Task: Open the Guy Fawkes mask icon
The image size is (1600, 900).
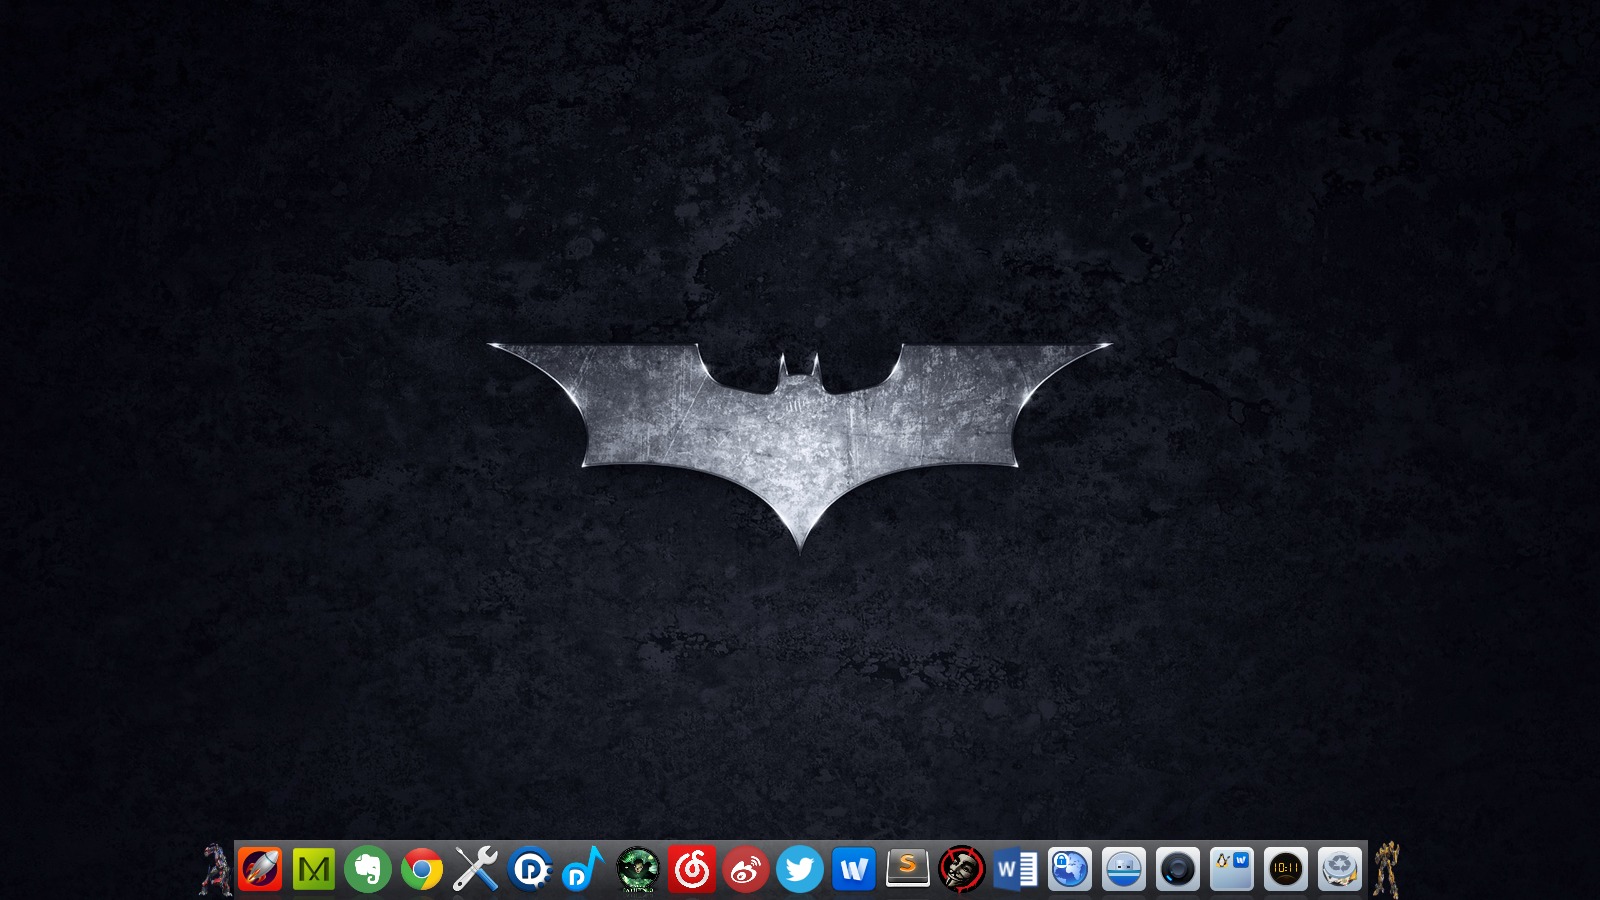Action: (x=962, y=869)
